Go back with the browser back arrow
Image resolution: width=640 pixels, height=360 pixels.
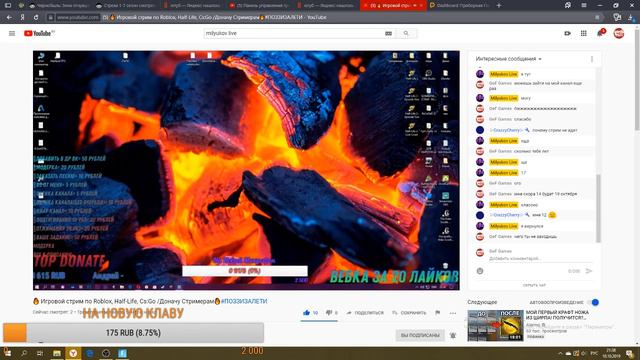(x=9, y=18)
